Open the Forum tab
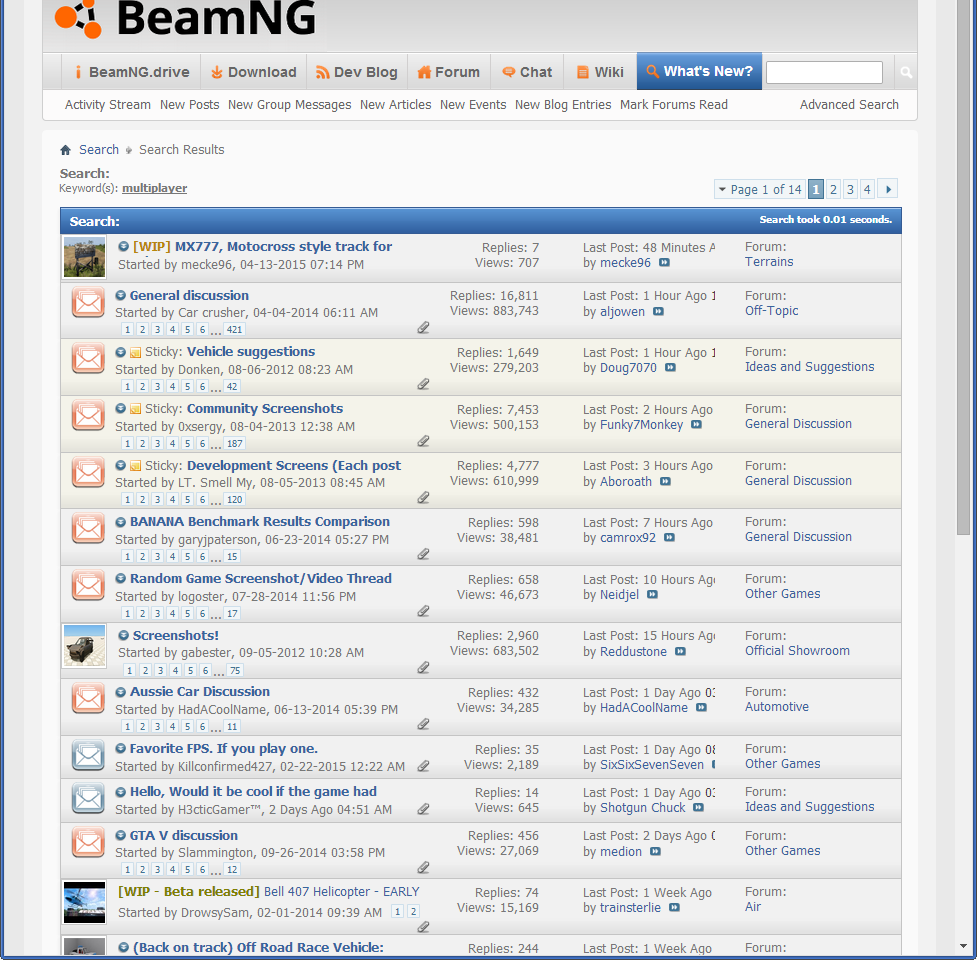The height and width of the screenshot is (960, 977). (449, 72)
